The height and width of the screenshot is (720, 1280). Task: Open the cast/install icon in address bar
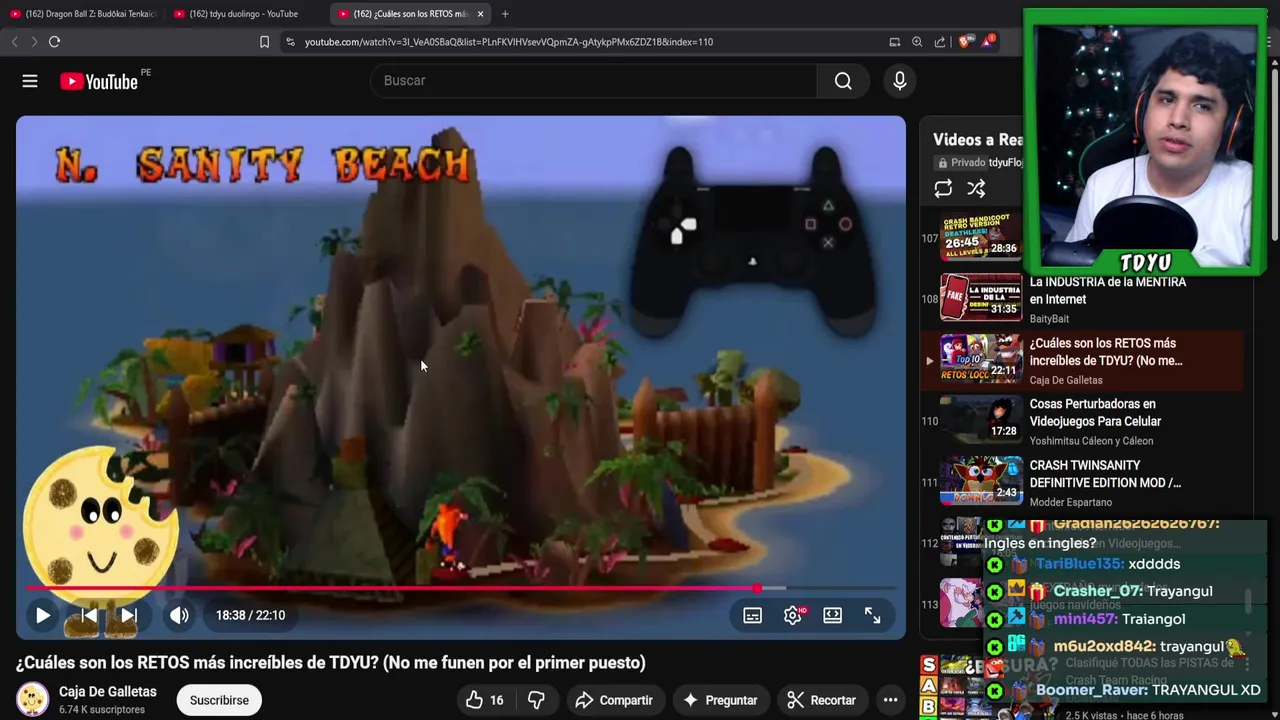coord(895,42)
